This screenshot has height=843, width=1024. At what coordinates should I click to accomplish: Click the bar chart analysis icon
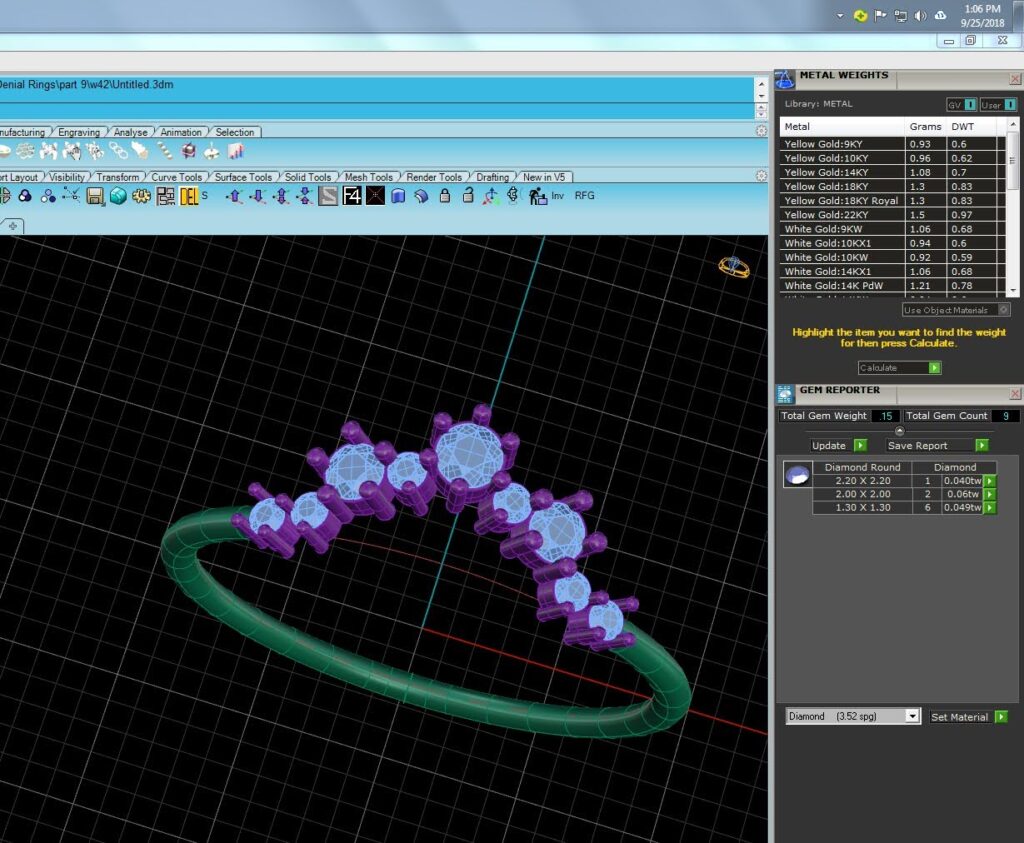235,151
